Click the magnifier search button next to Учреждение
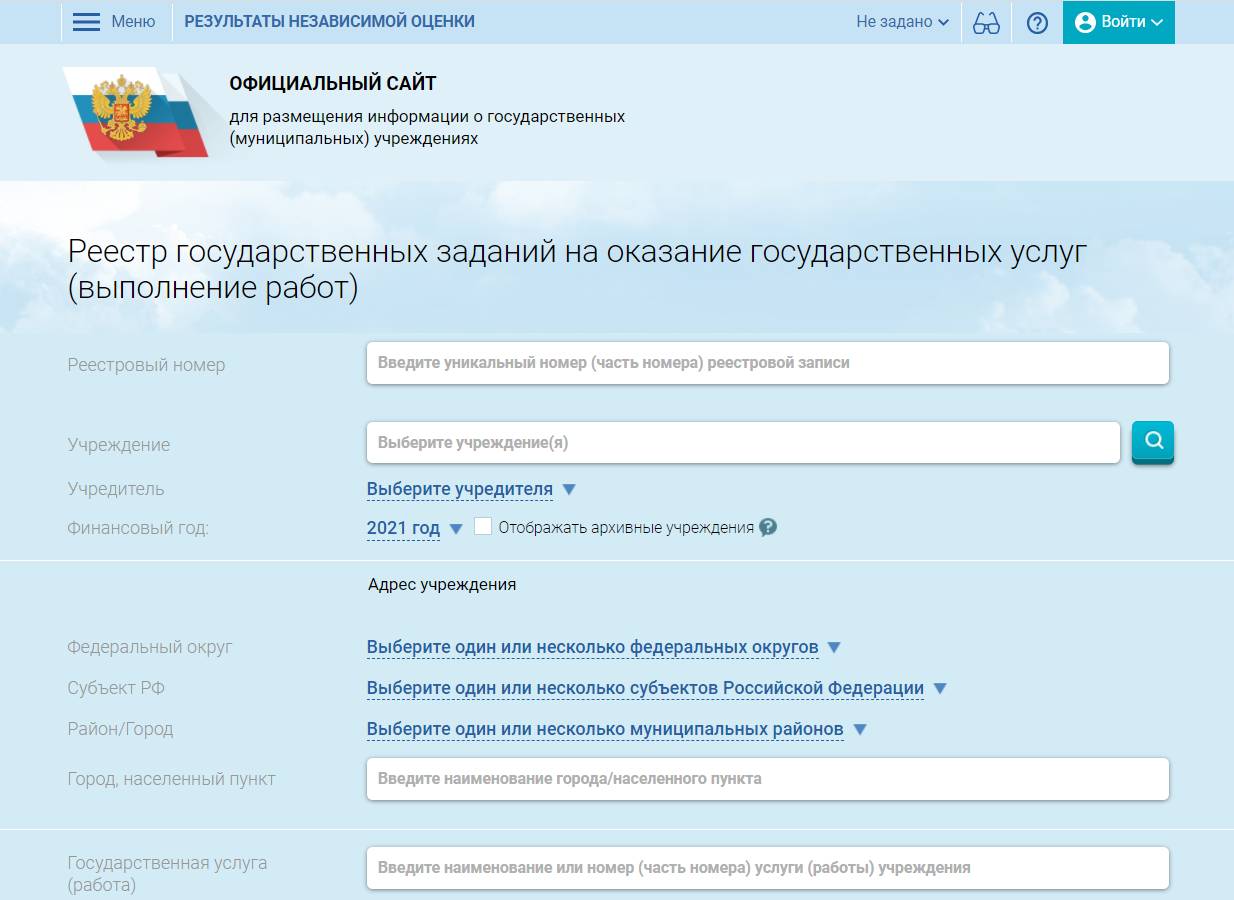1234x900 pixels. 1153,441
